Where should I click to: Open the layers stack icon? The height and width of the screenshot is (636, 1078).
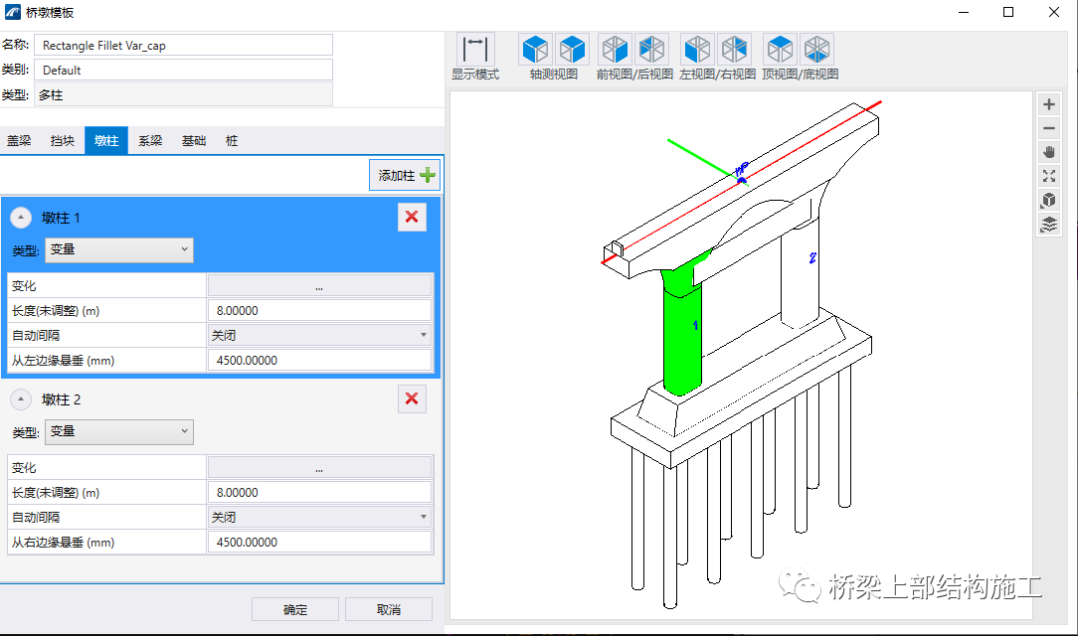point(1048,225)
